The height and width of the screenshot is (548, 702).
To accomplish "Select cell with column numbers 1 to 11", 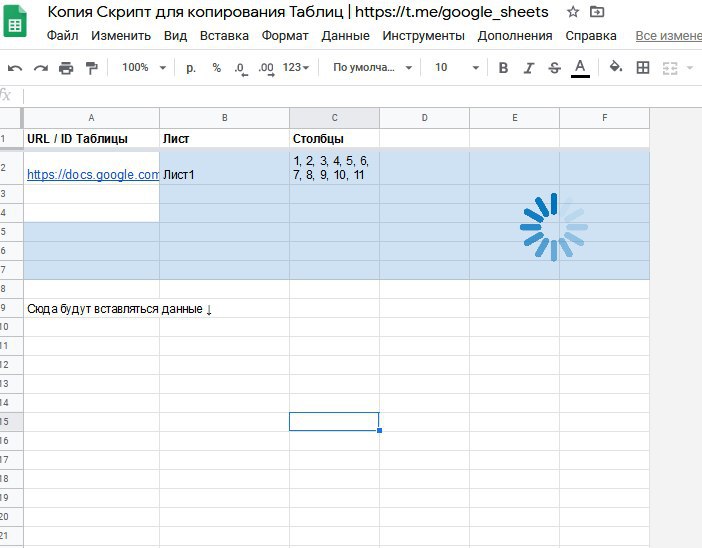I will [334, 168].
